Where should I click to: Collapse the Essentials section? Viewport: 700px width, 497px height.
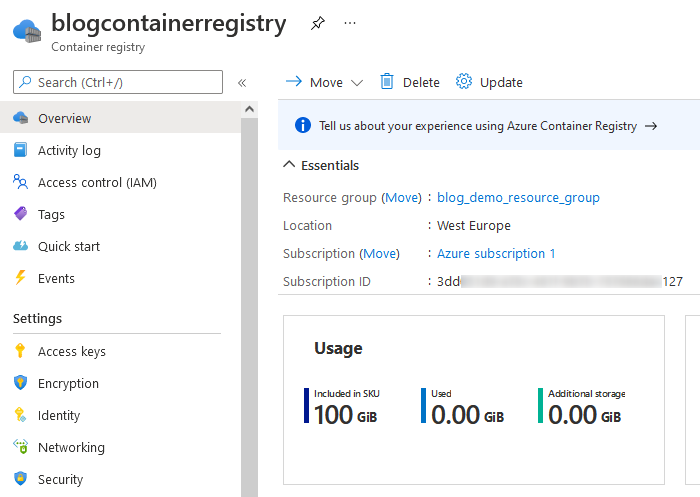point(289,164)
